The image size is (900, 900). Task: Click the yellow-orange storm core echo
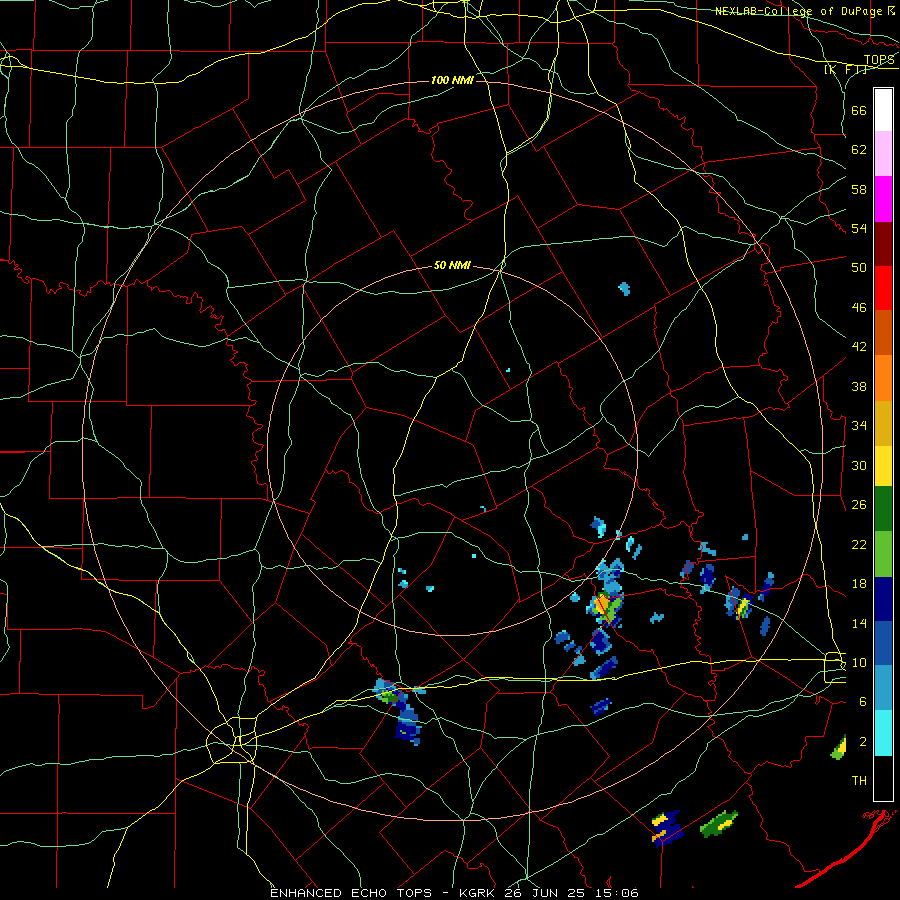click(602, 603)
